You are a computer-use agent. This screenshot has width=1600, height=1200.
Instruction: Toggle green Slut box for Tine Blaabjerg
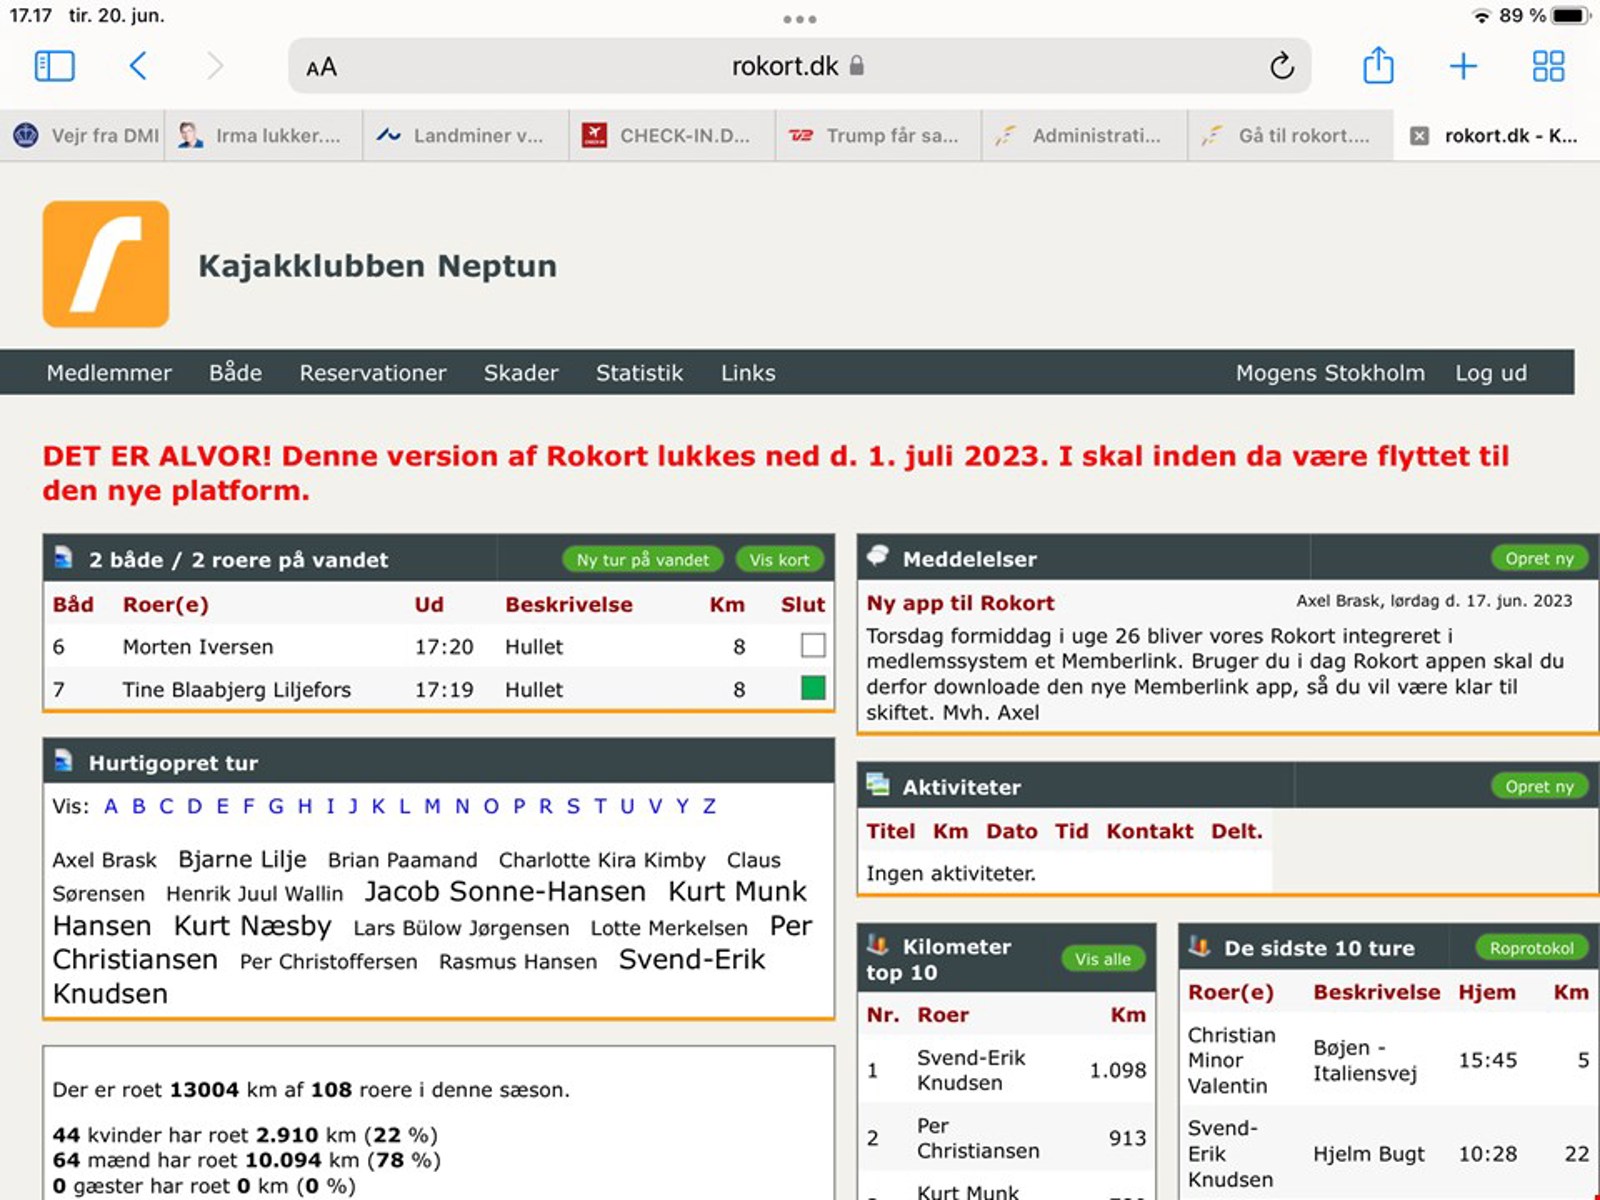pyautogui.click(x=813, y=688)
